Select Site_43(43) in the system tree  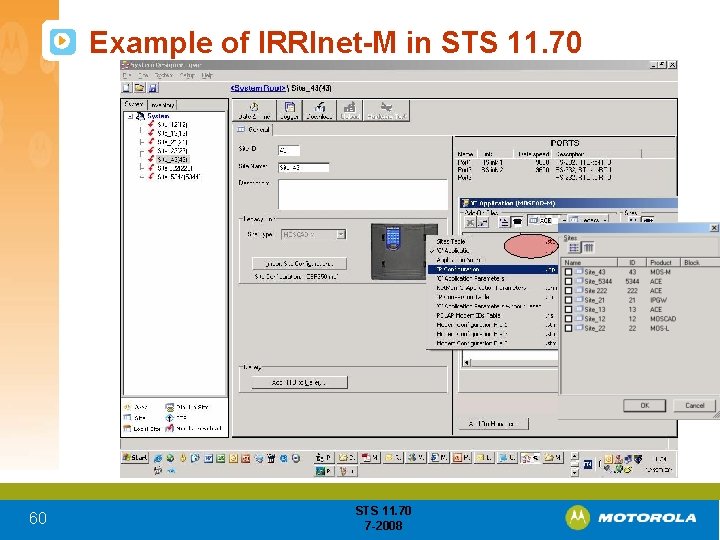coord(172,159)
